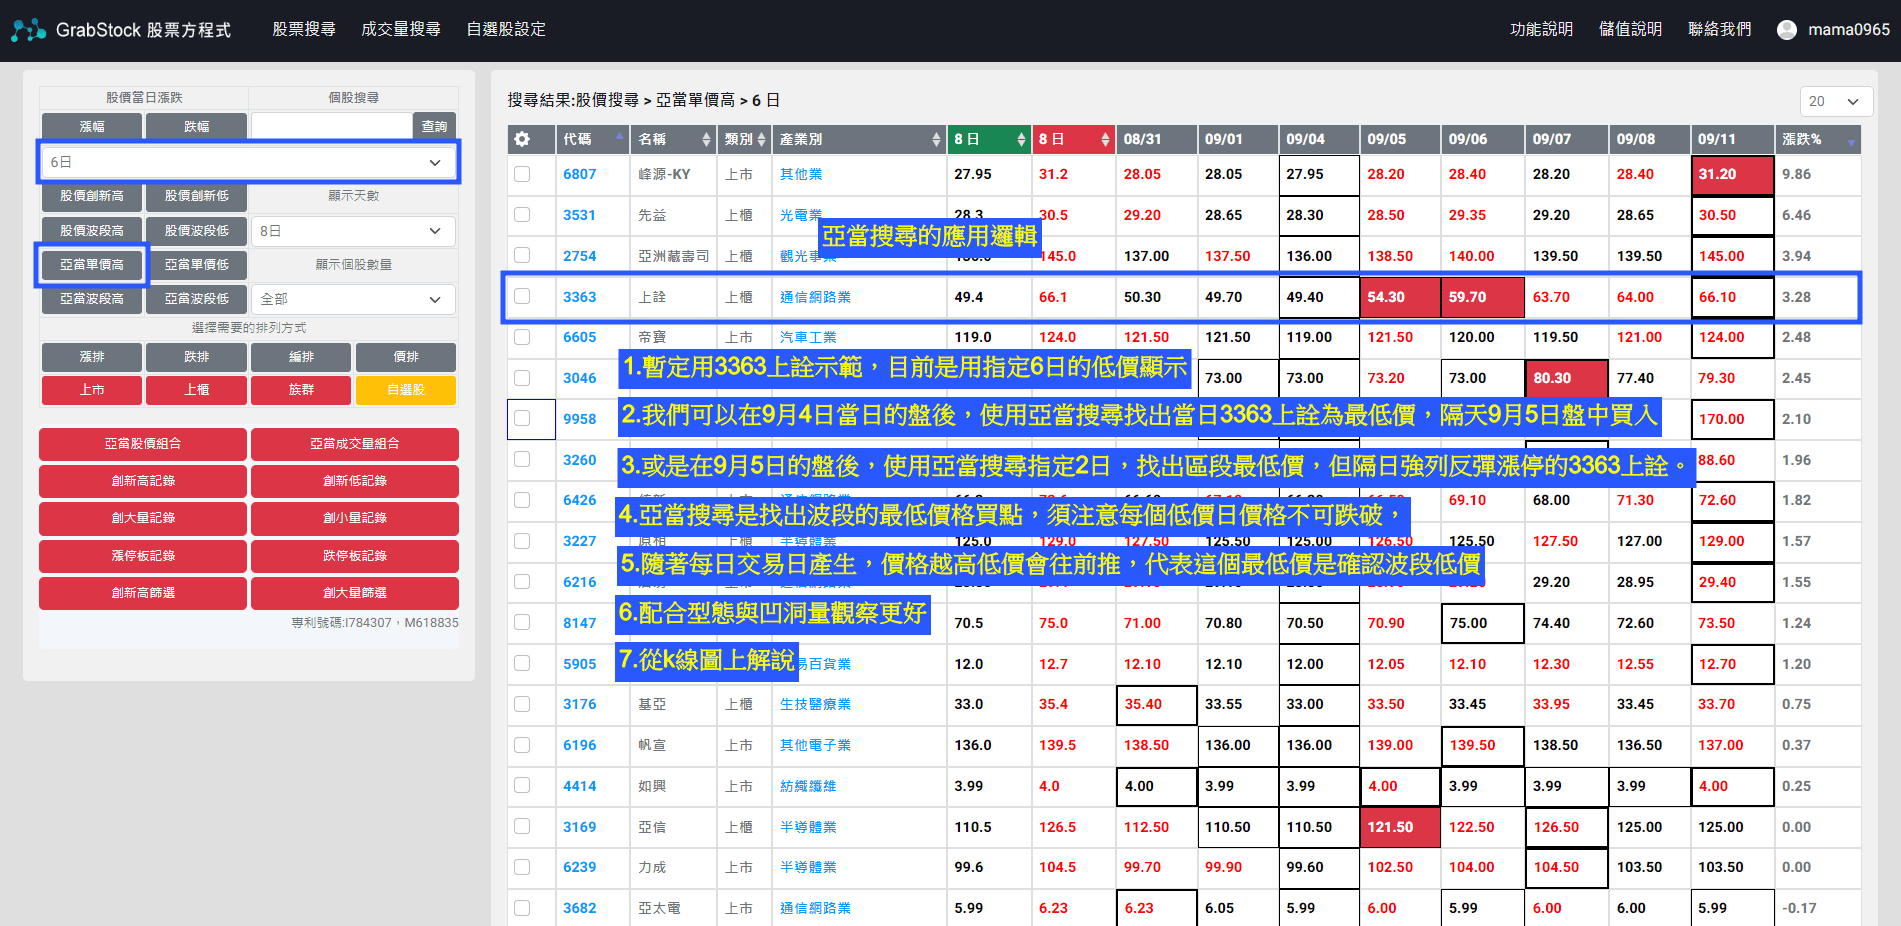
Task: Click 亞當波段高 button
Action: pos(92,299)
